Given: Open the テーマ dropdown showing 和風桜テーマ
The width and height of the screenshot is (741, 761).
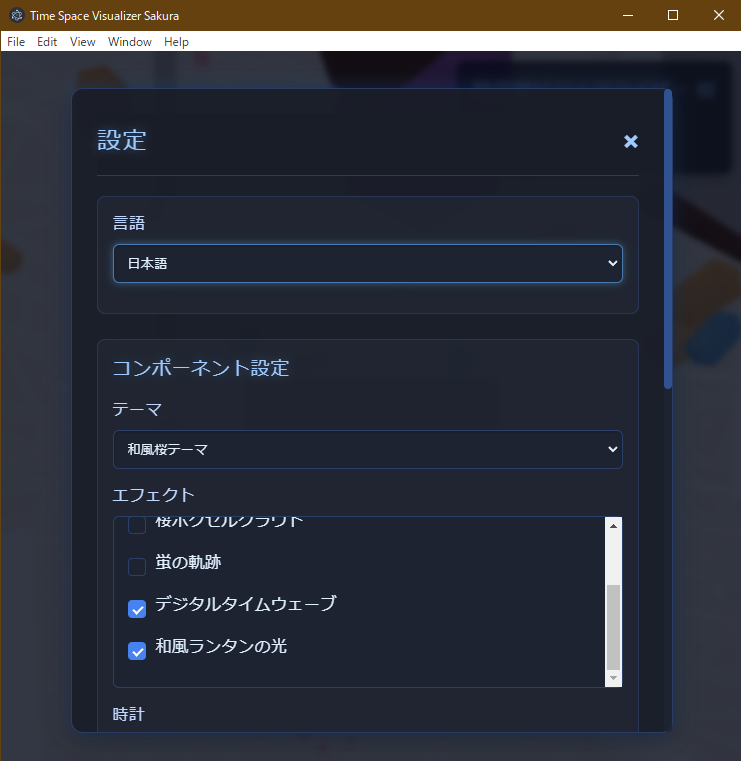Looking at the screenshot, I should [x=367, y=449].
